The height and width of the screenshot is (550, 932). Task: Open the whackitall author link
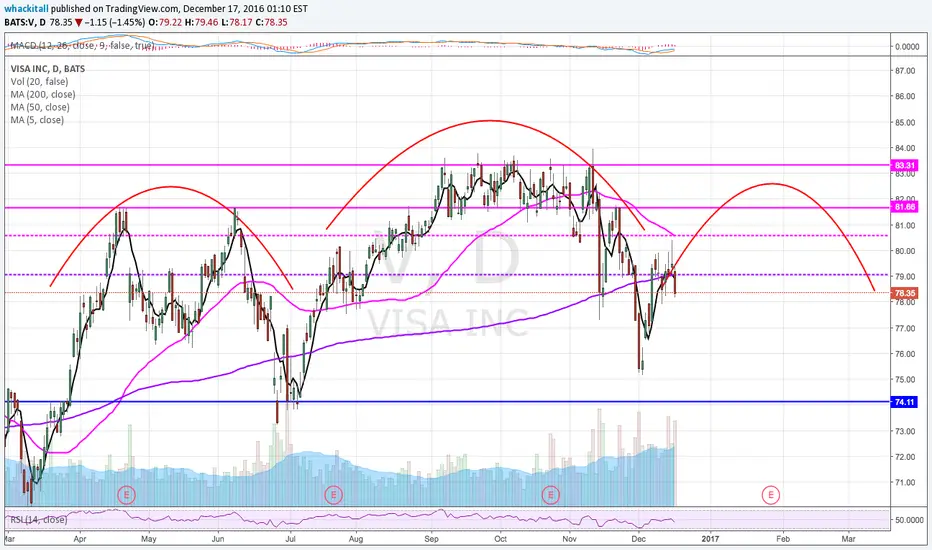(x=26, y=9)
